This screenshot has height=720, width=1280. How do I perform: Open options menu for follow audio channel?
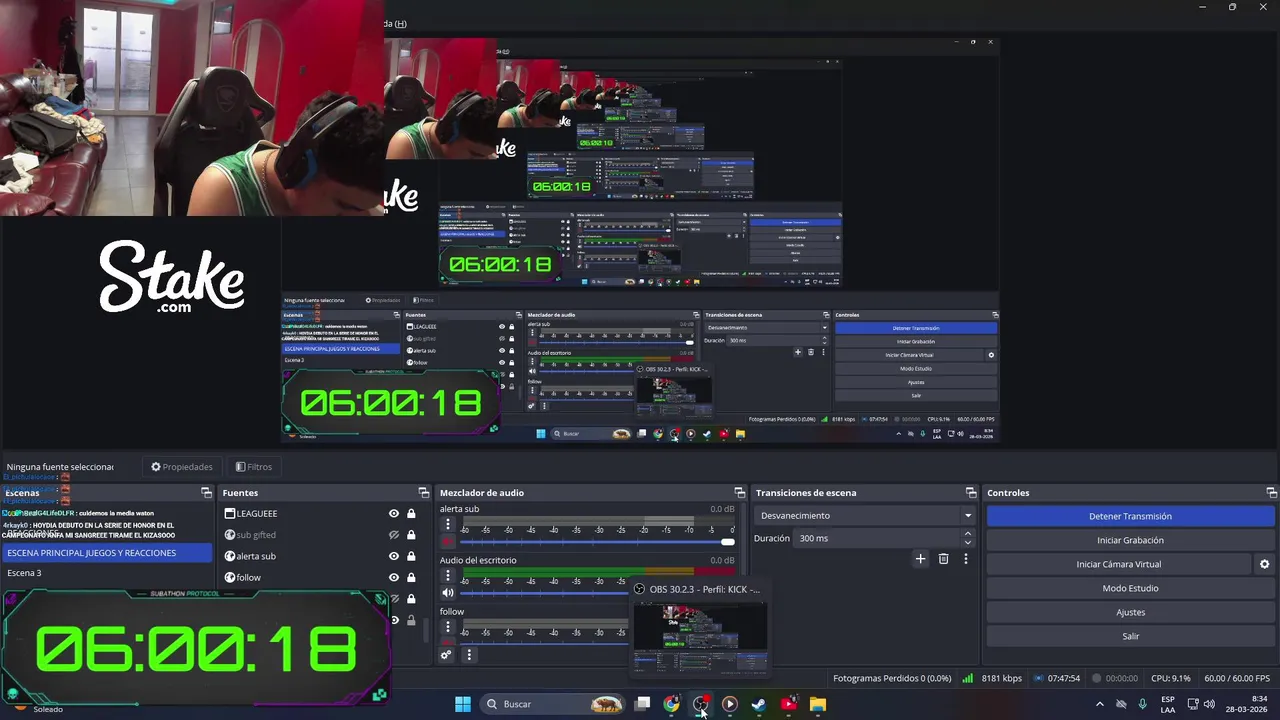448,627
